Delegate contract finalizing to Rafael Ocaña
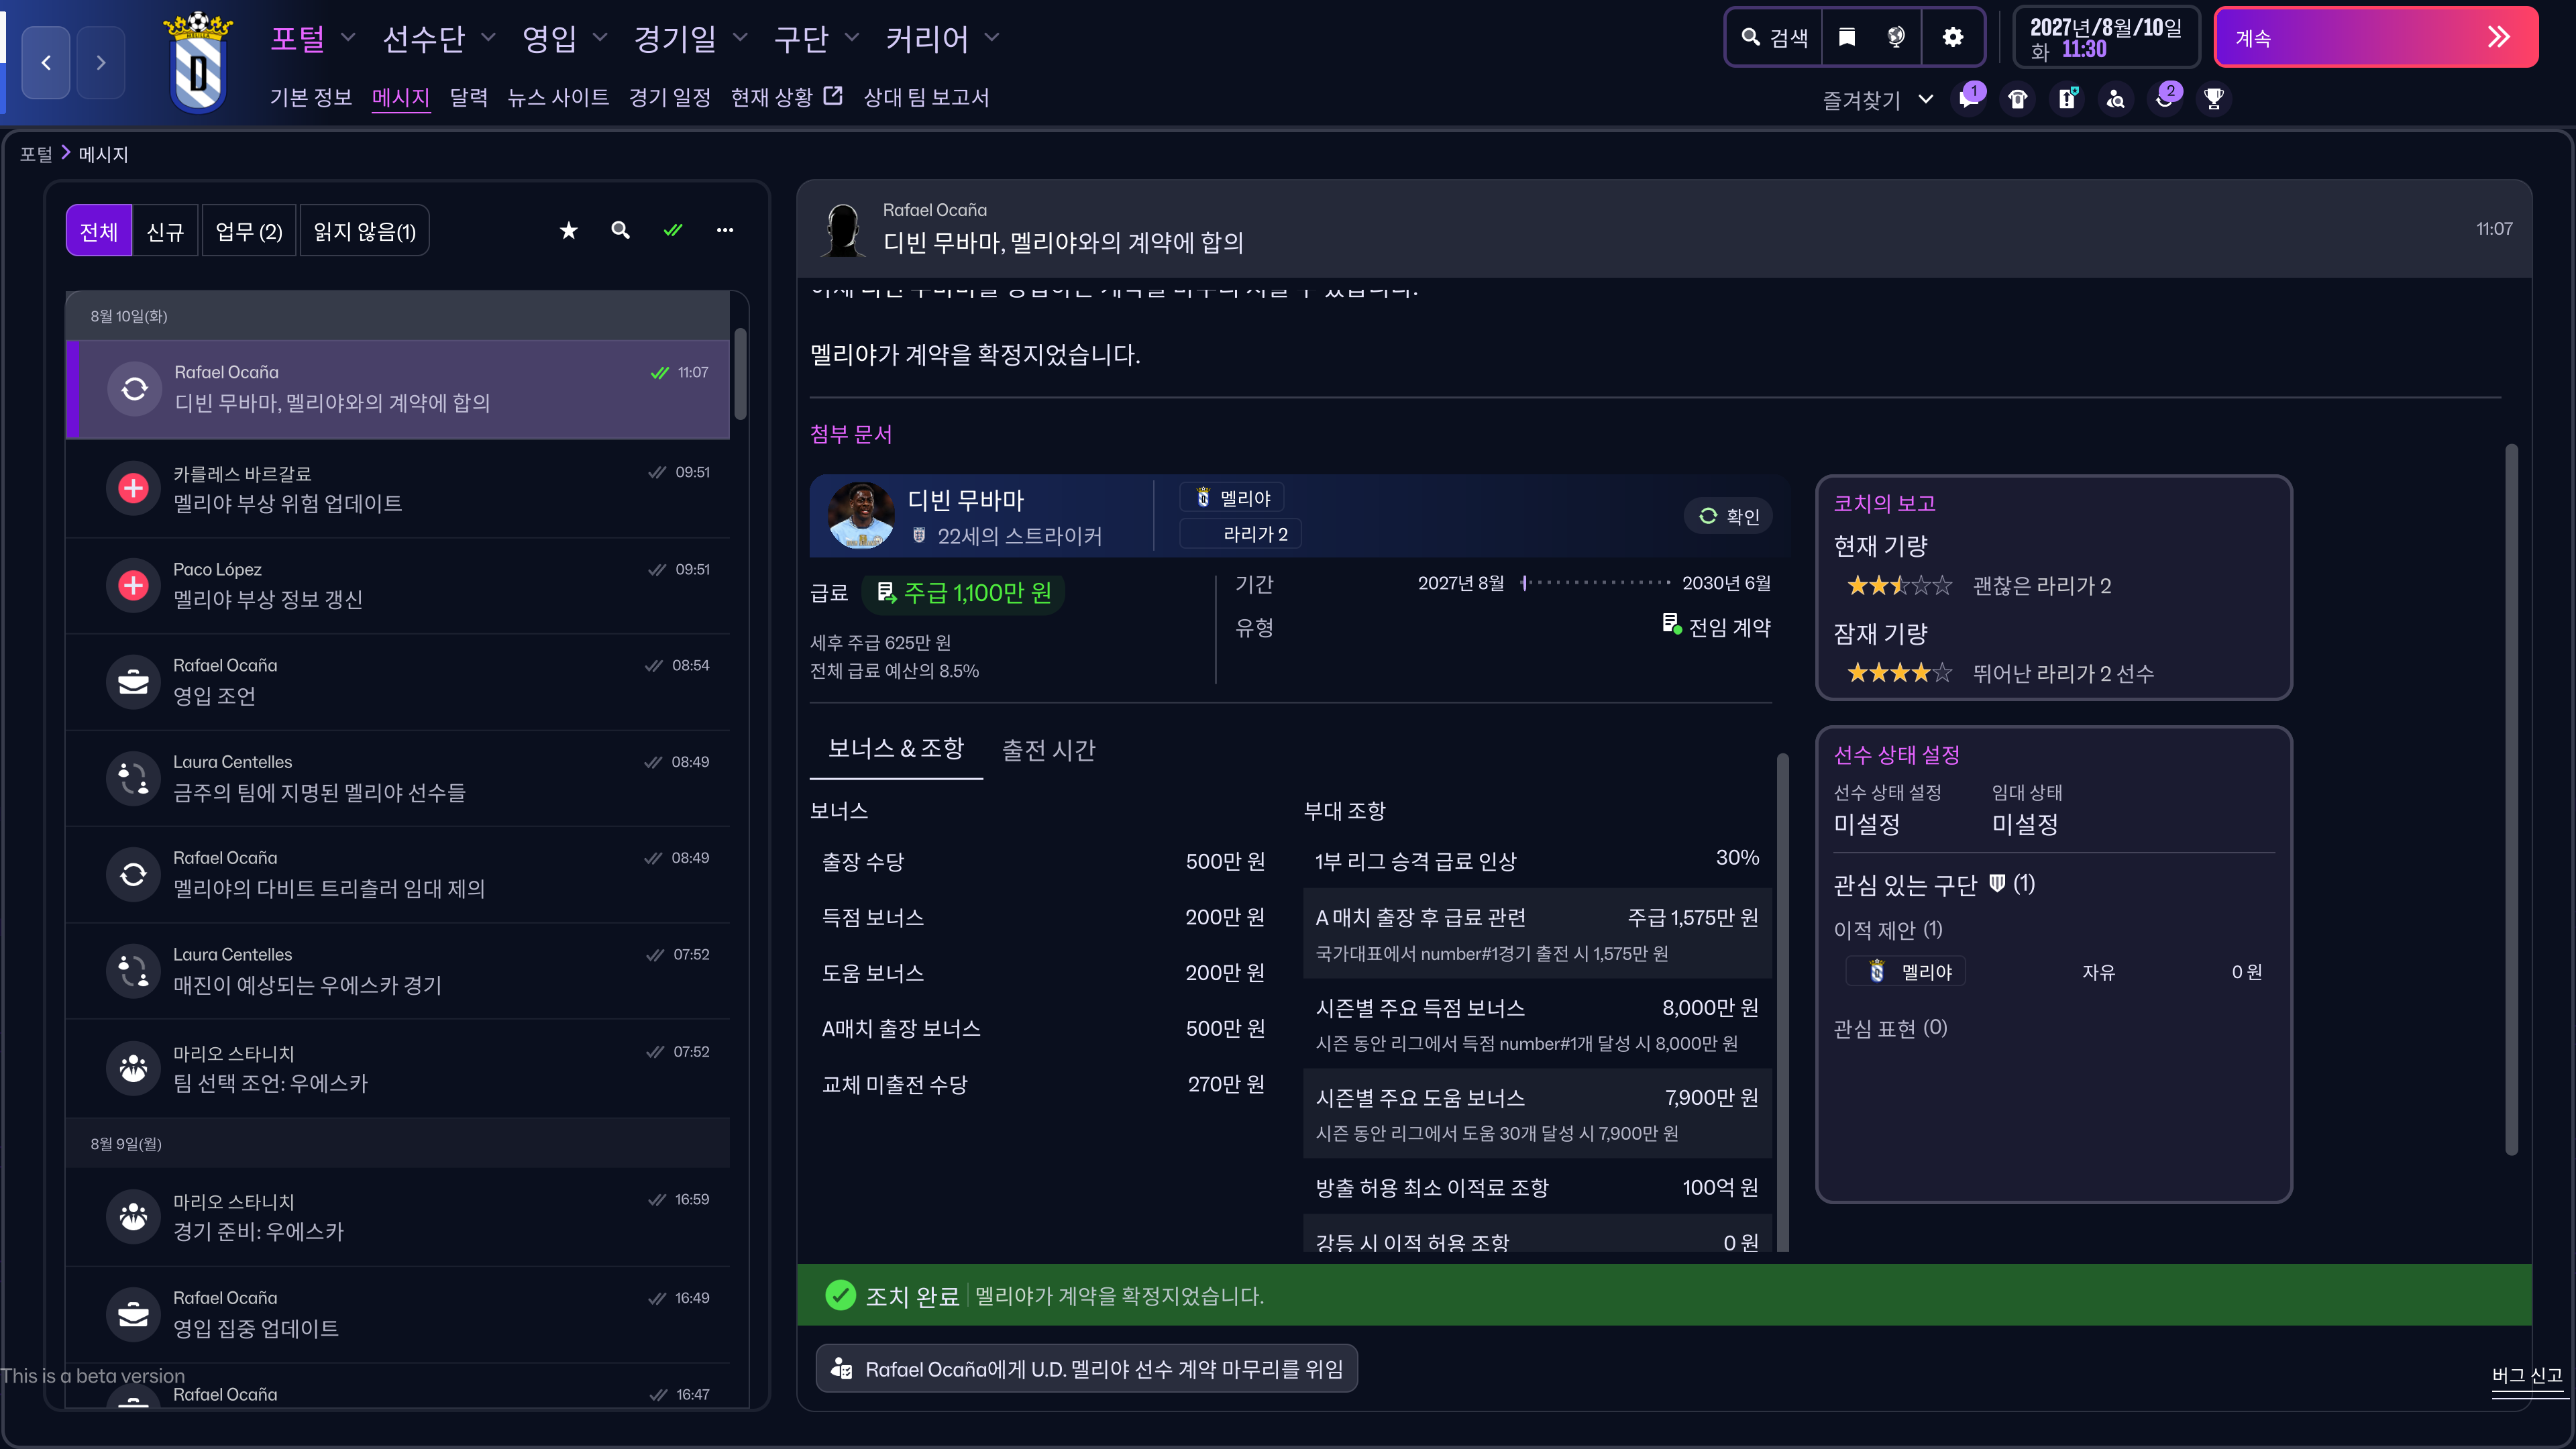The height and width of the screenshot is (1449, 2576). coord(1086,1369)
